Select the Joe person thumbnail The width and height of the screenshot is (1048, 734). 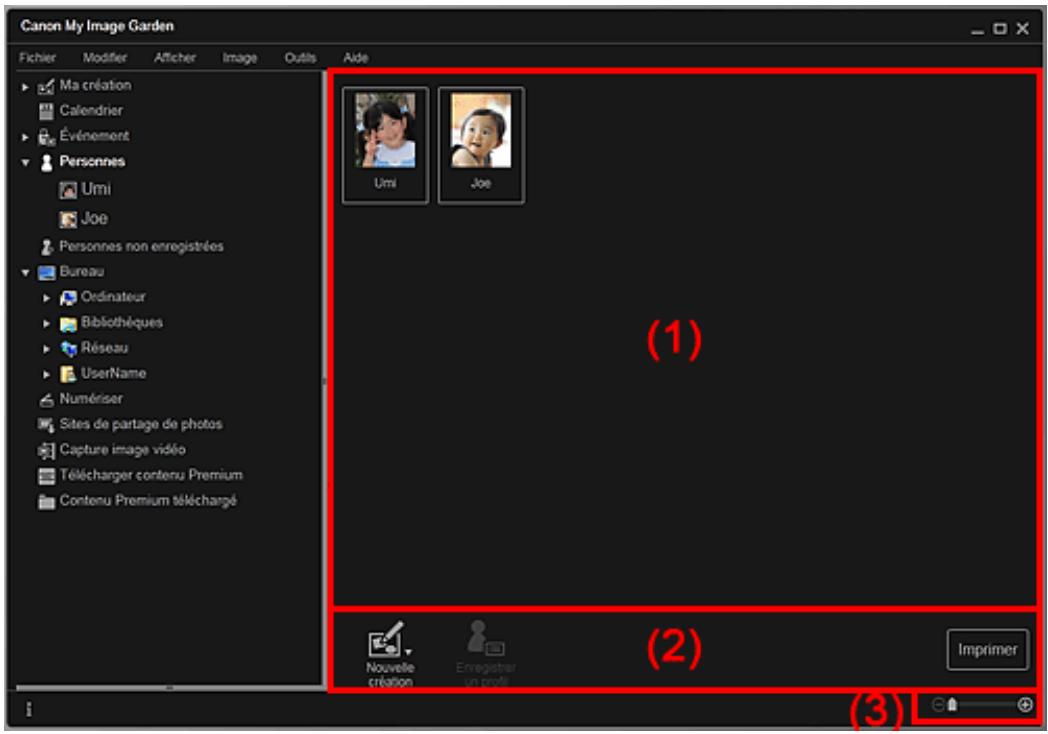click(x=481, y=145)
